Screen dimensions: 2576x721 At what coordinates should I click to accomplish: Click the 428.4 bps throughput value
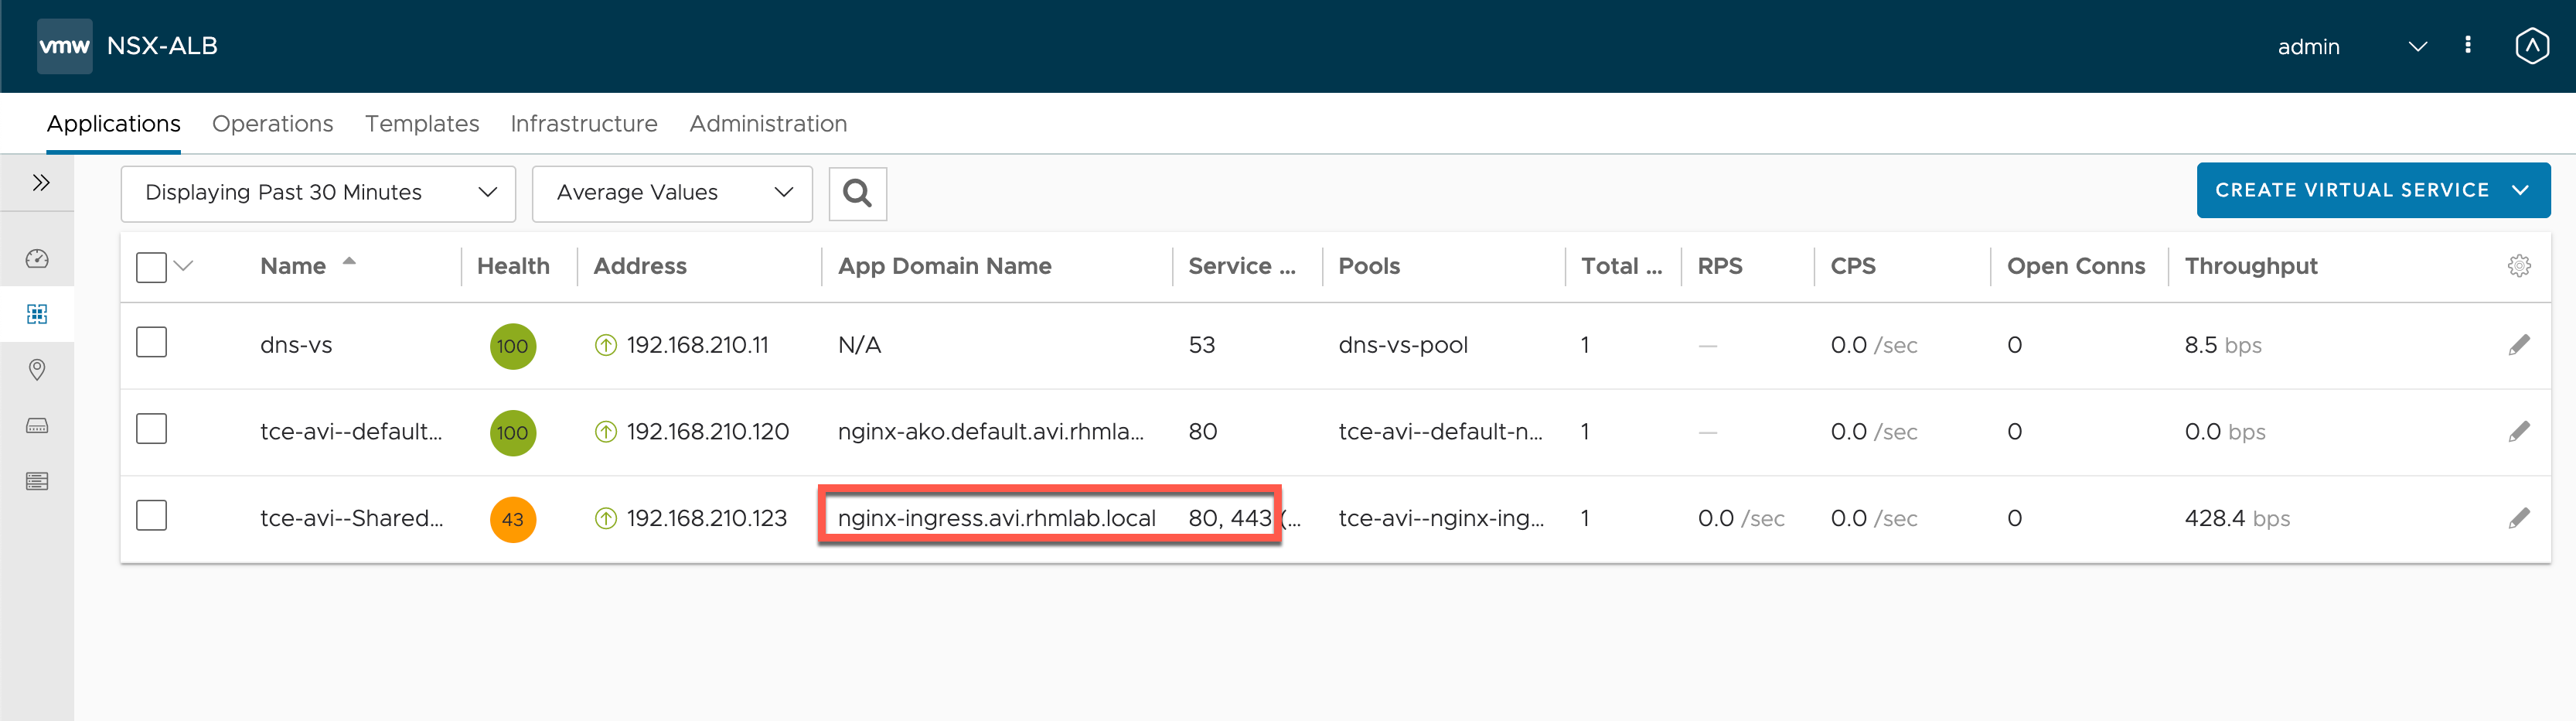[2237, 518]
